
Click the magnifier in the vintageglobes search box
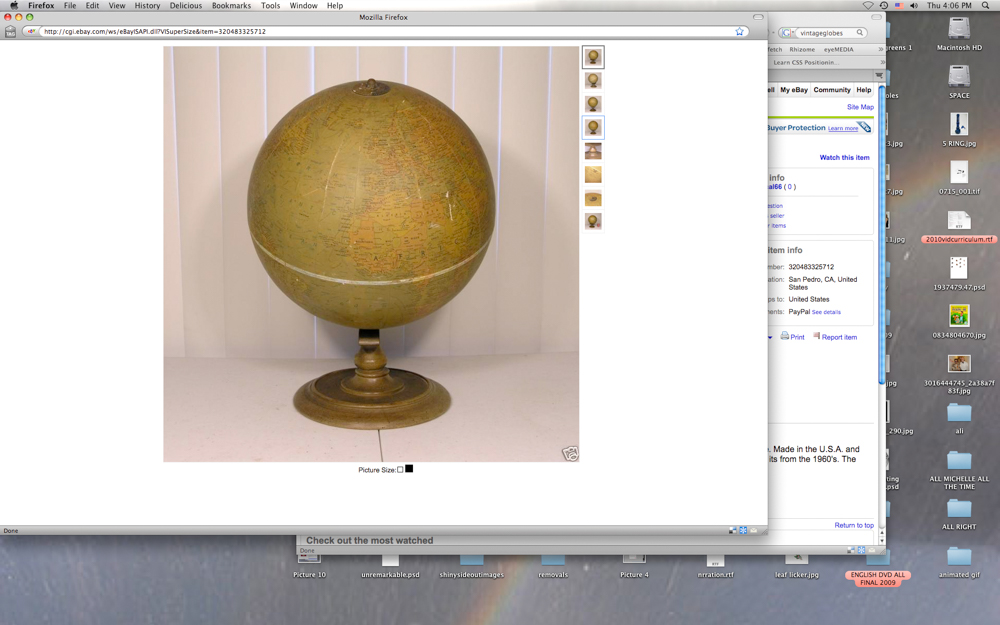pos(860,33)
